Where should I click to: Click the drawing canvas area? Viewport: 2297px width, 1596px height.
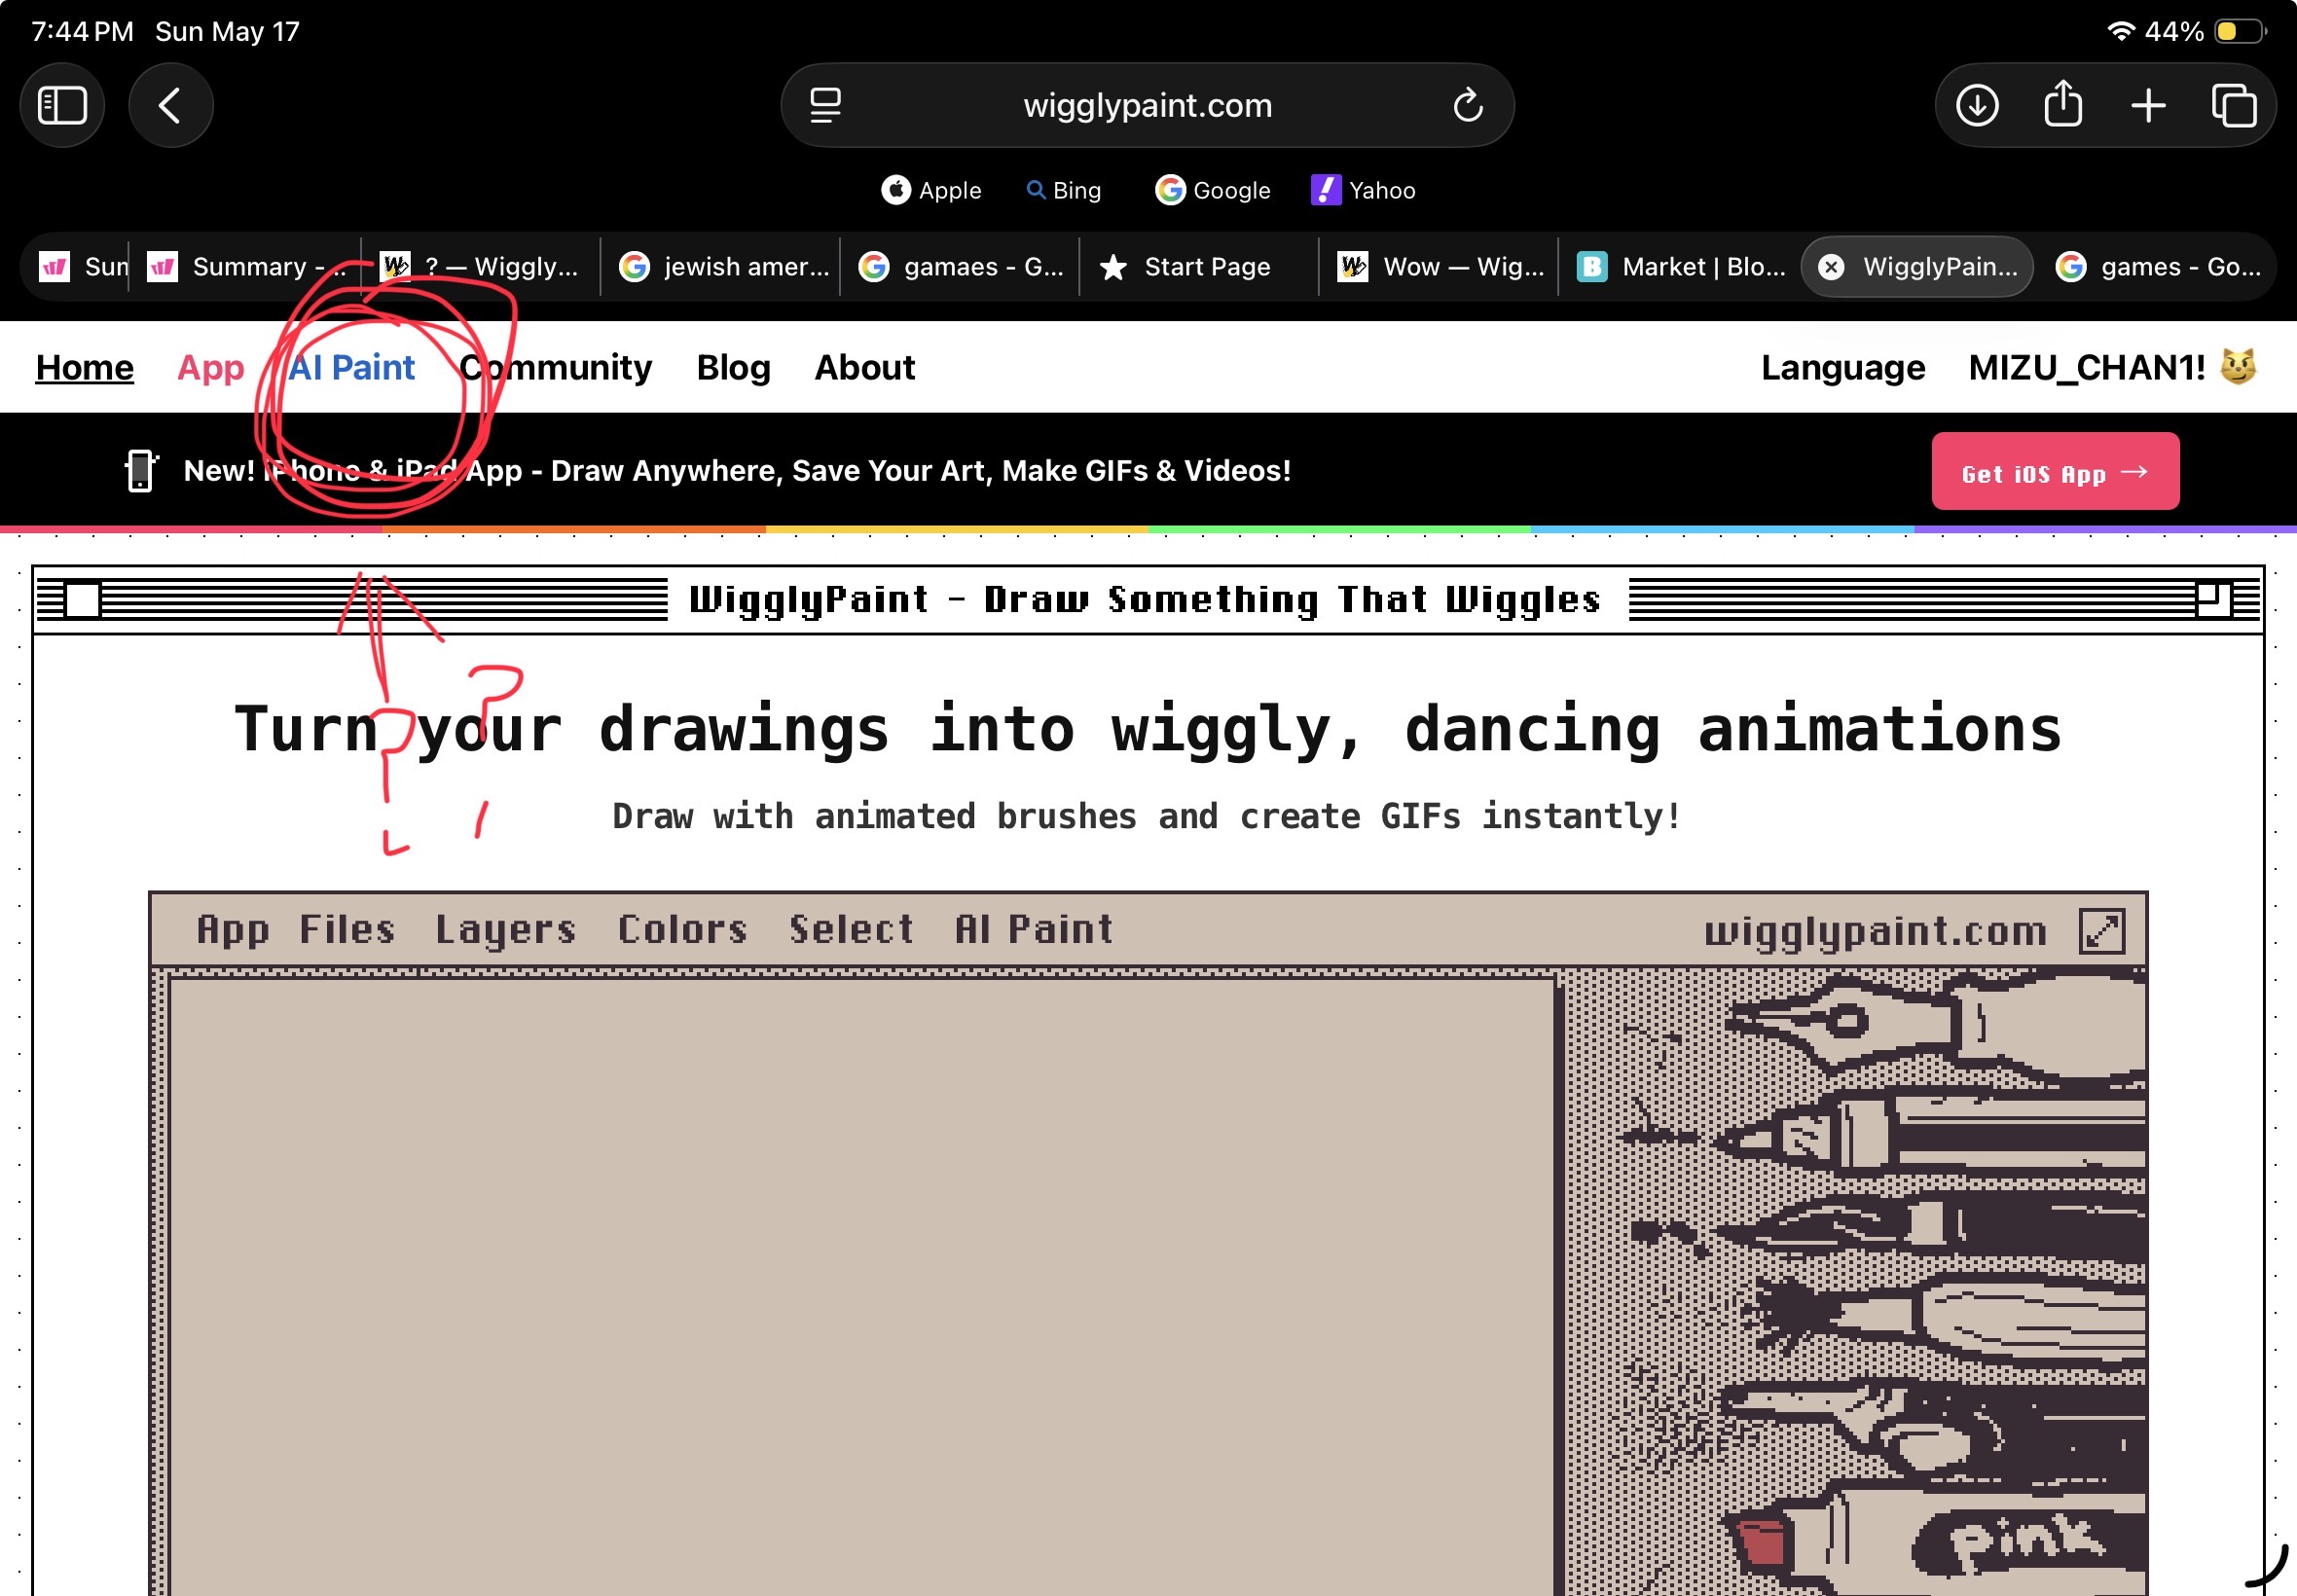tap(861, 1287)
